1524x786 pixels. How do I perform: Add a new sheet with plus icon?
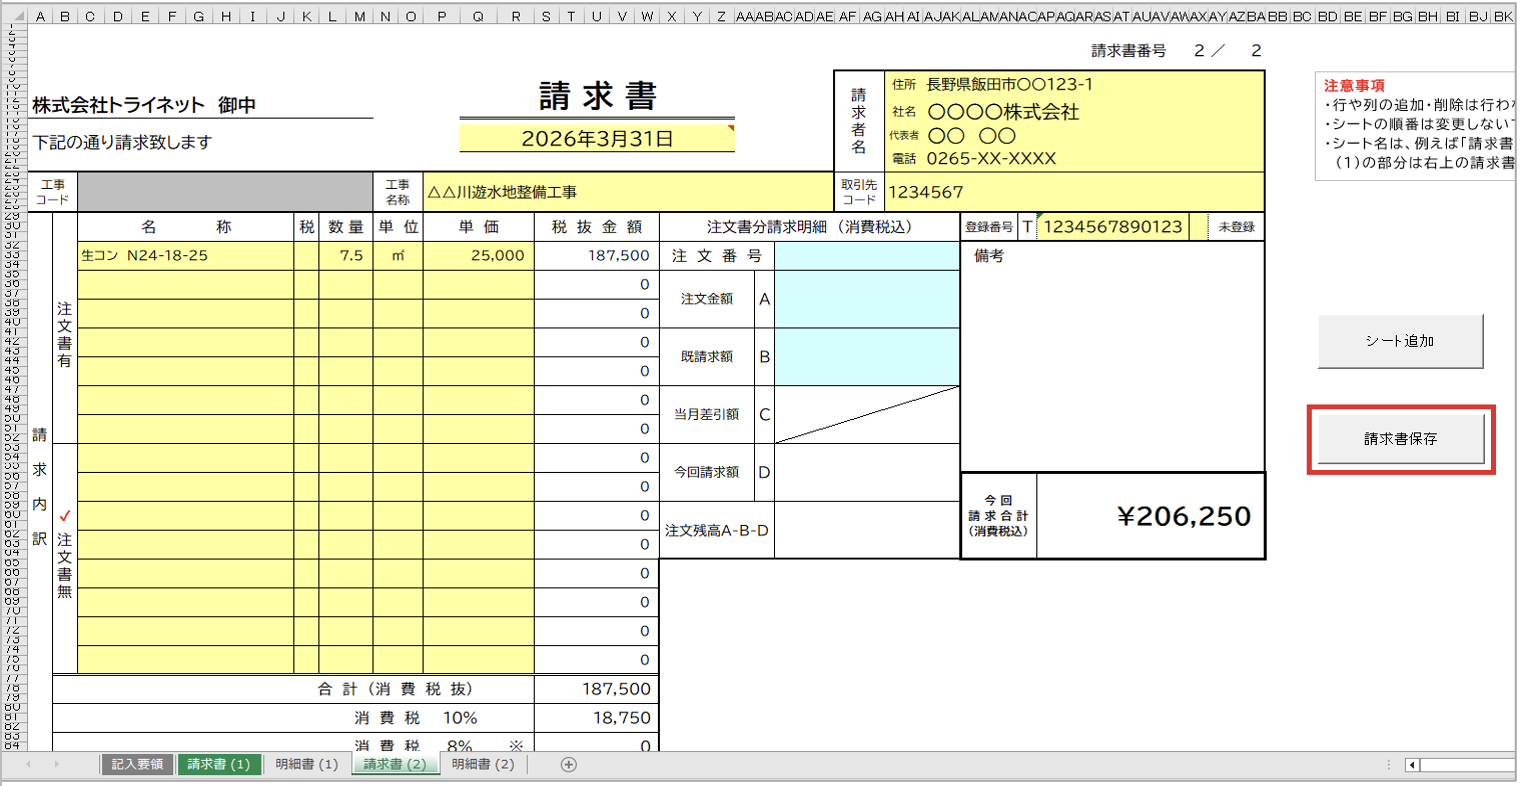coord(568,765)
